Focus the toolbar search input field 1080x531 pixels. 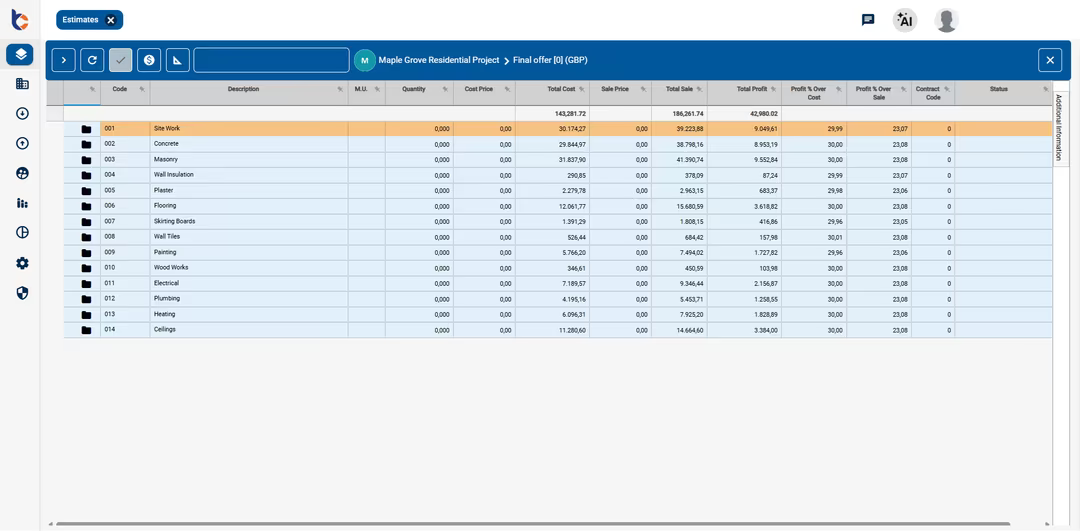click(x=271, y=60)
